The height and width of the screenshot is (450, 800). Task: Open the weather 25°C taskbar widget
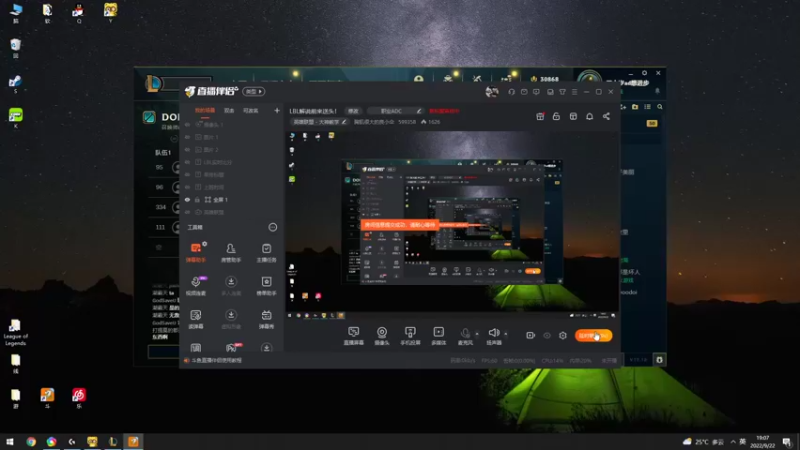pos(704,441)
